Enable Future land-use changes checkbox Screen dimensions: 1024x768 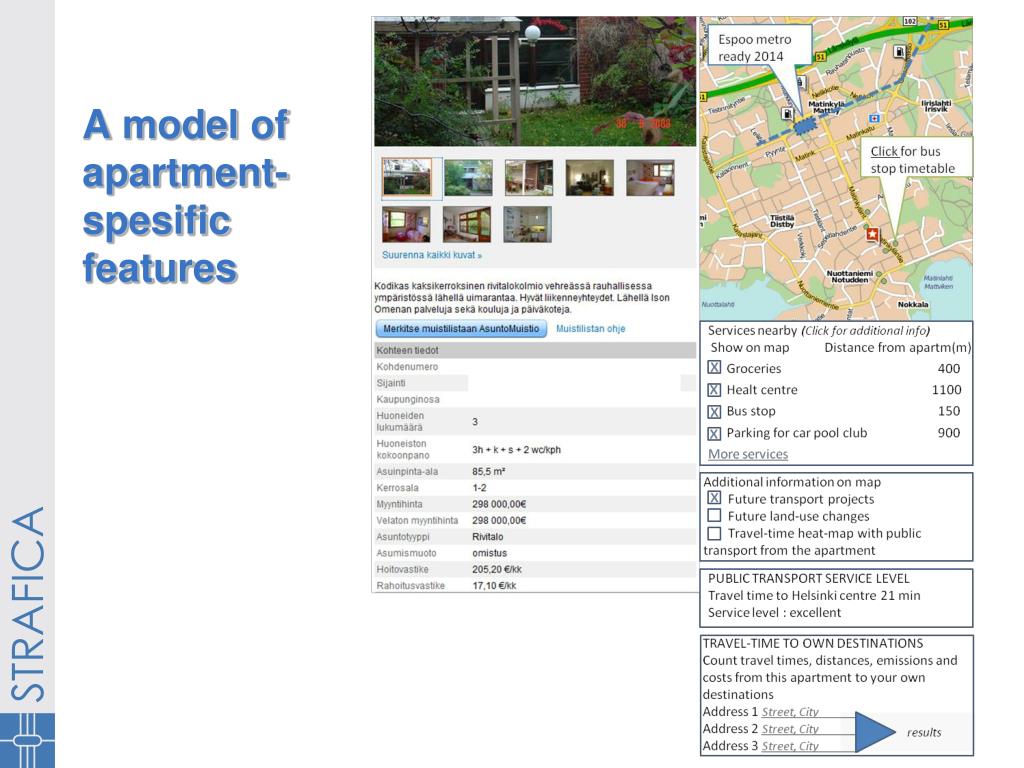point(714,515)
